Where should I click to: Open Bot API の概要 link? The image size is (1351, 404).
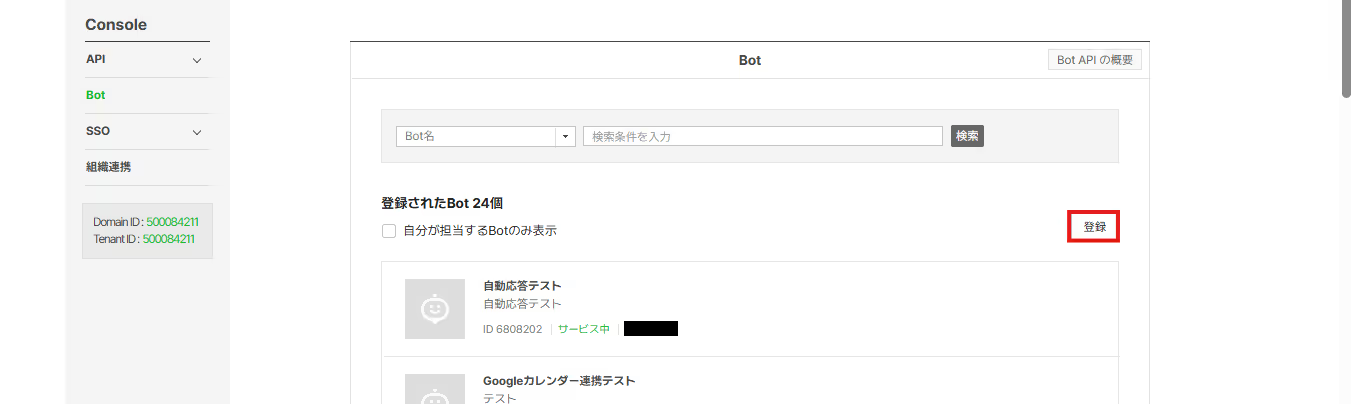click(1095, 60)
